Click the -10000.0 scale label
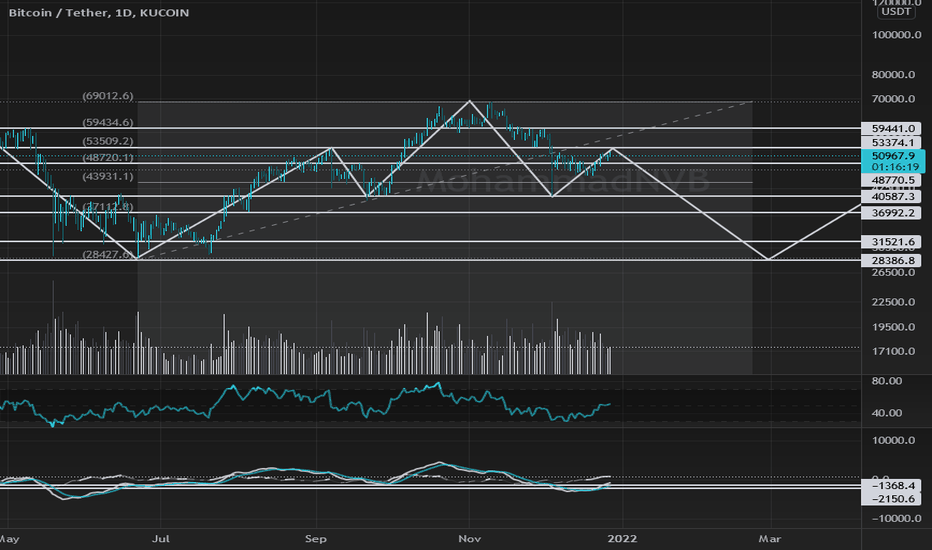Screen dimensions: 932x550 (x=896, y=519)
